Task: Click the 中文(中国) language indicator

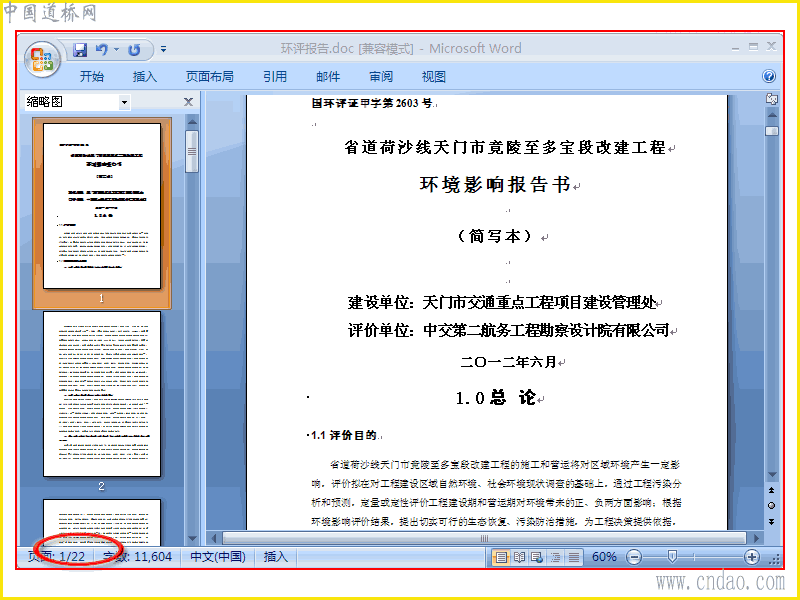Action: (x=218, y=557)
